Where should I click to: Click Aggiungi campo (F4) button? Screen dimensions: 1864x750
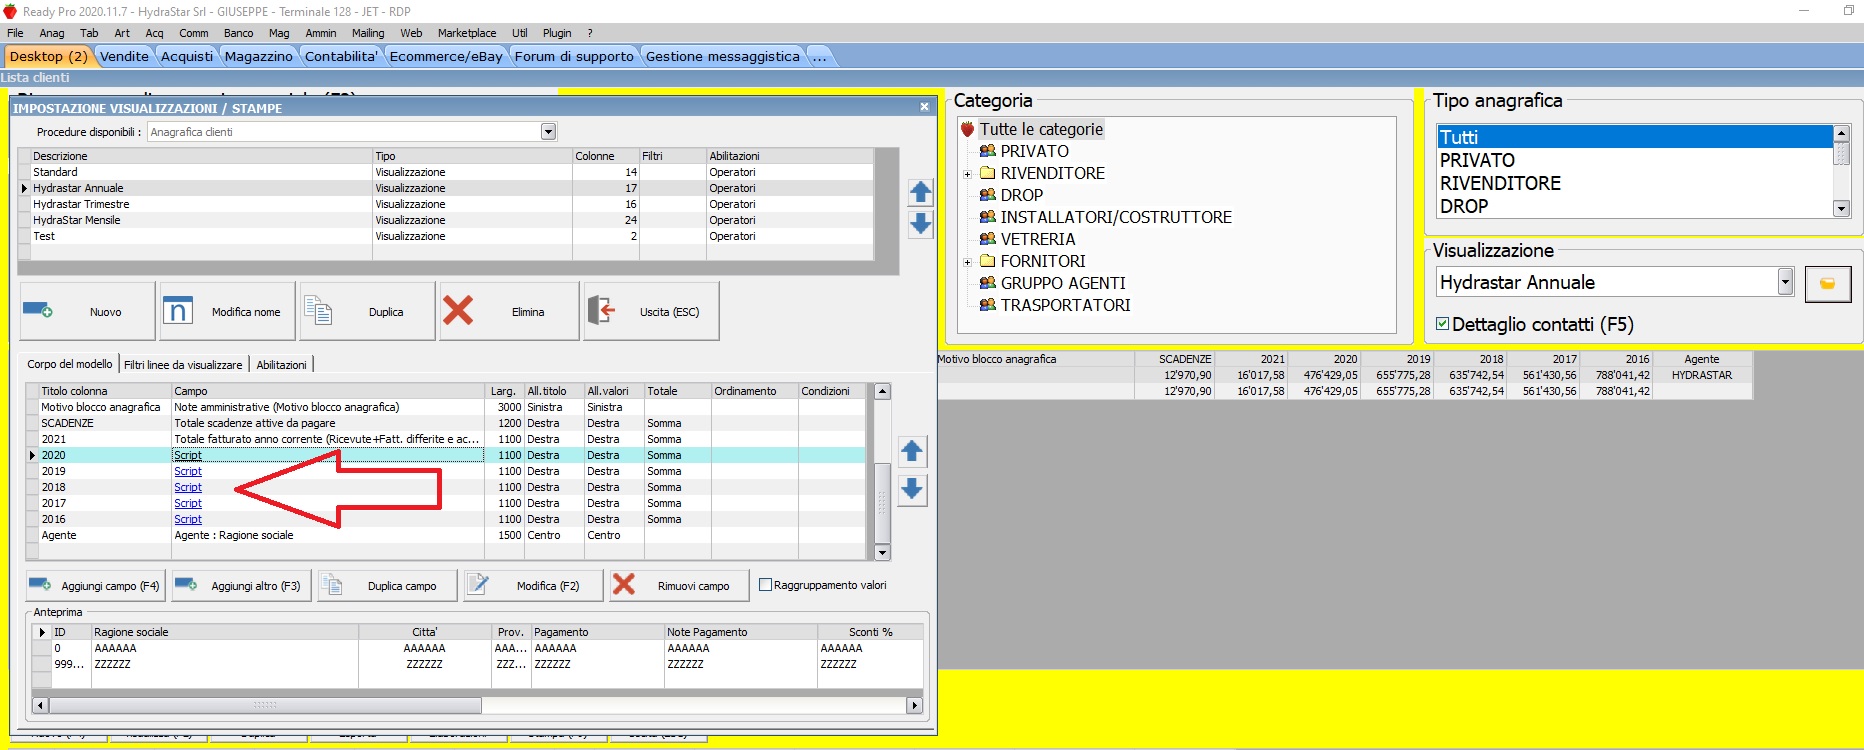(x=96, y=586)
